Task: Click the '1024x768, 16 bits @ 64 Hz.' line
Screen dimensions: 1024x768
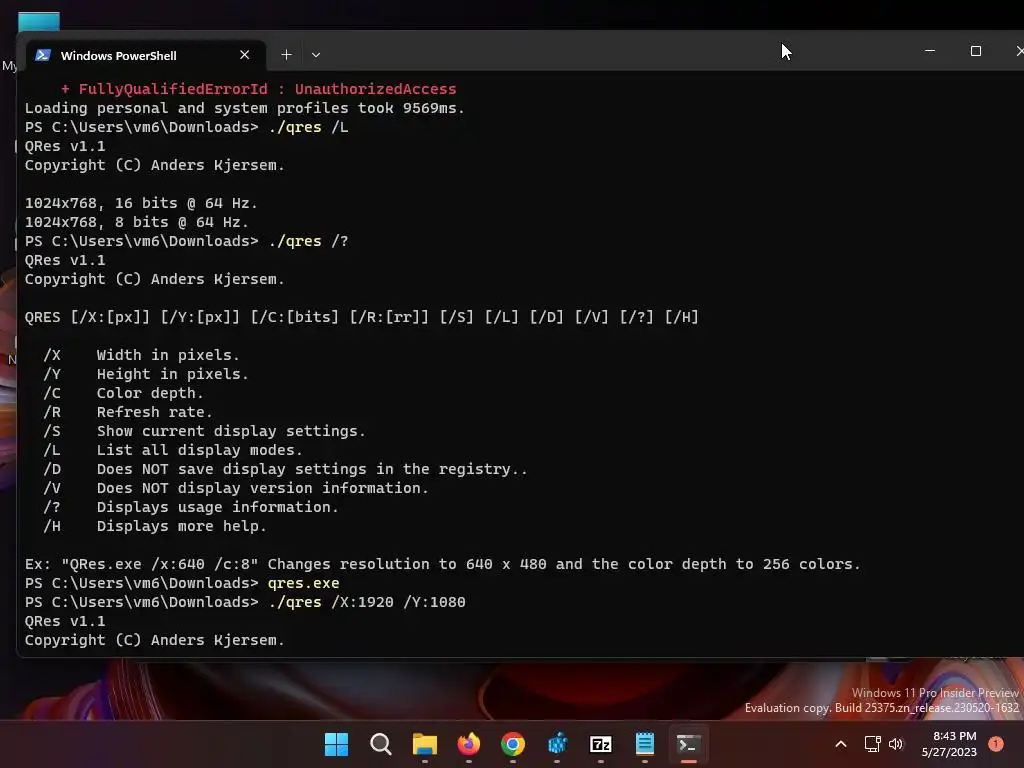Action: (141, 203)
